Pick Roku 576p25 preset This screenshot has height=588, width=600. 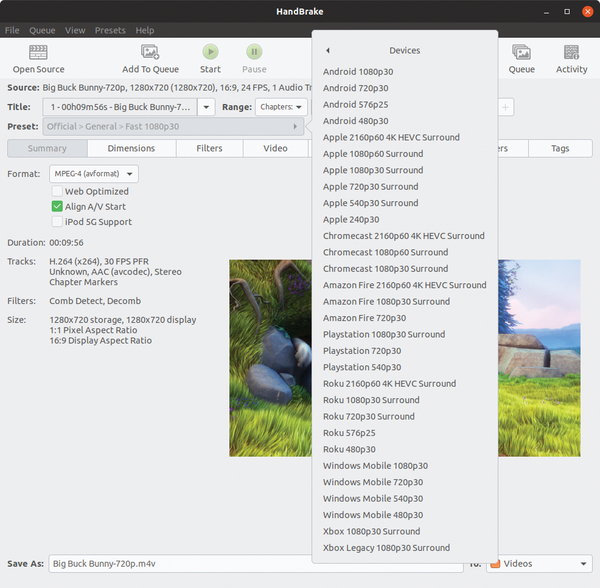[x=405, y=433]
